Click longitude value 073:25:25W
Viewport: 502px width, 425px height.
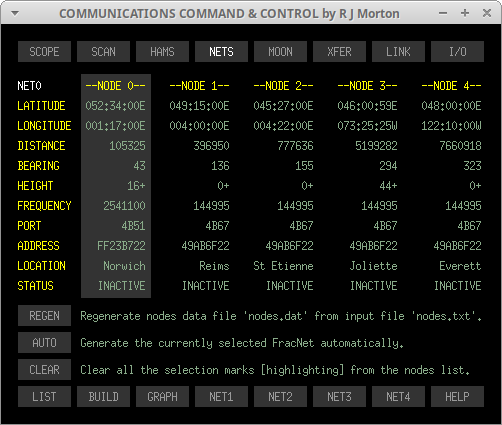[367, 126]
